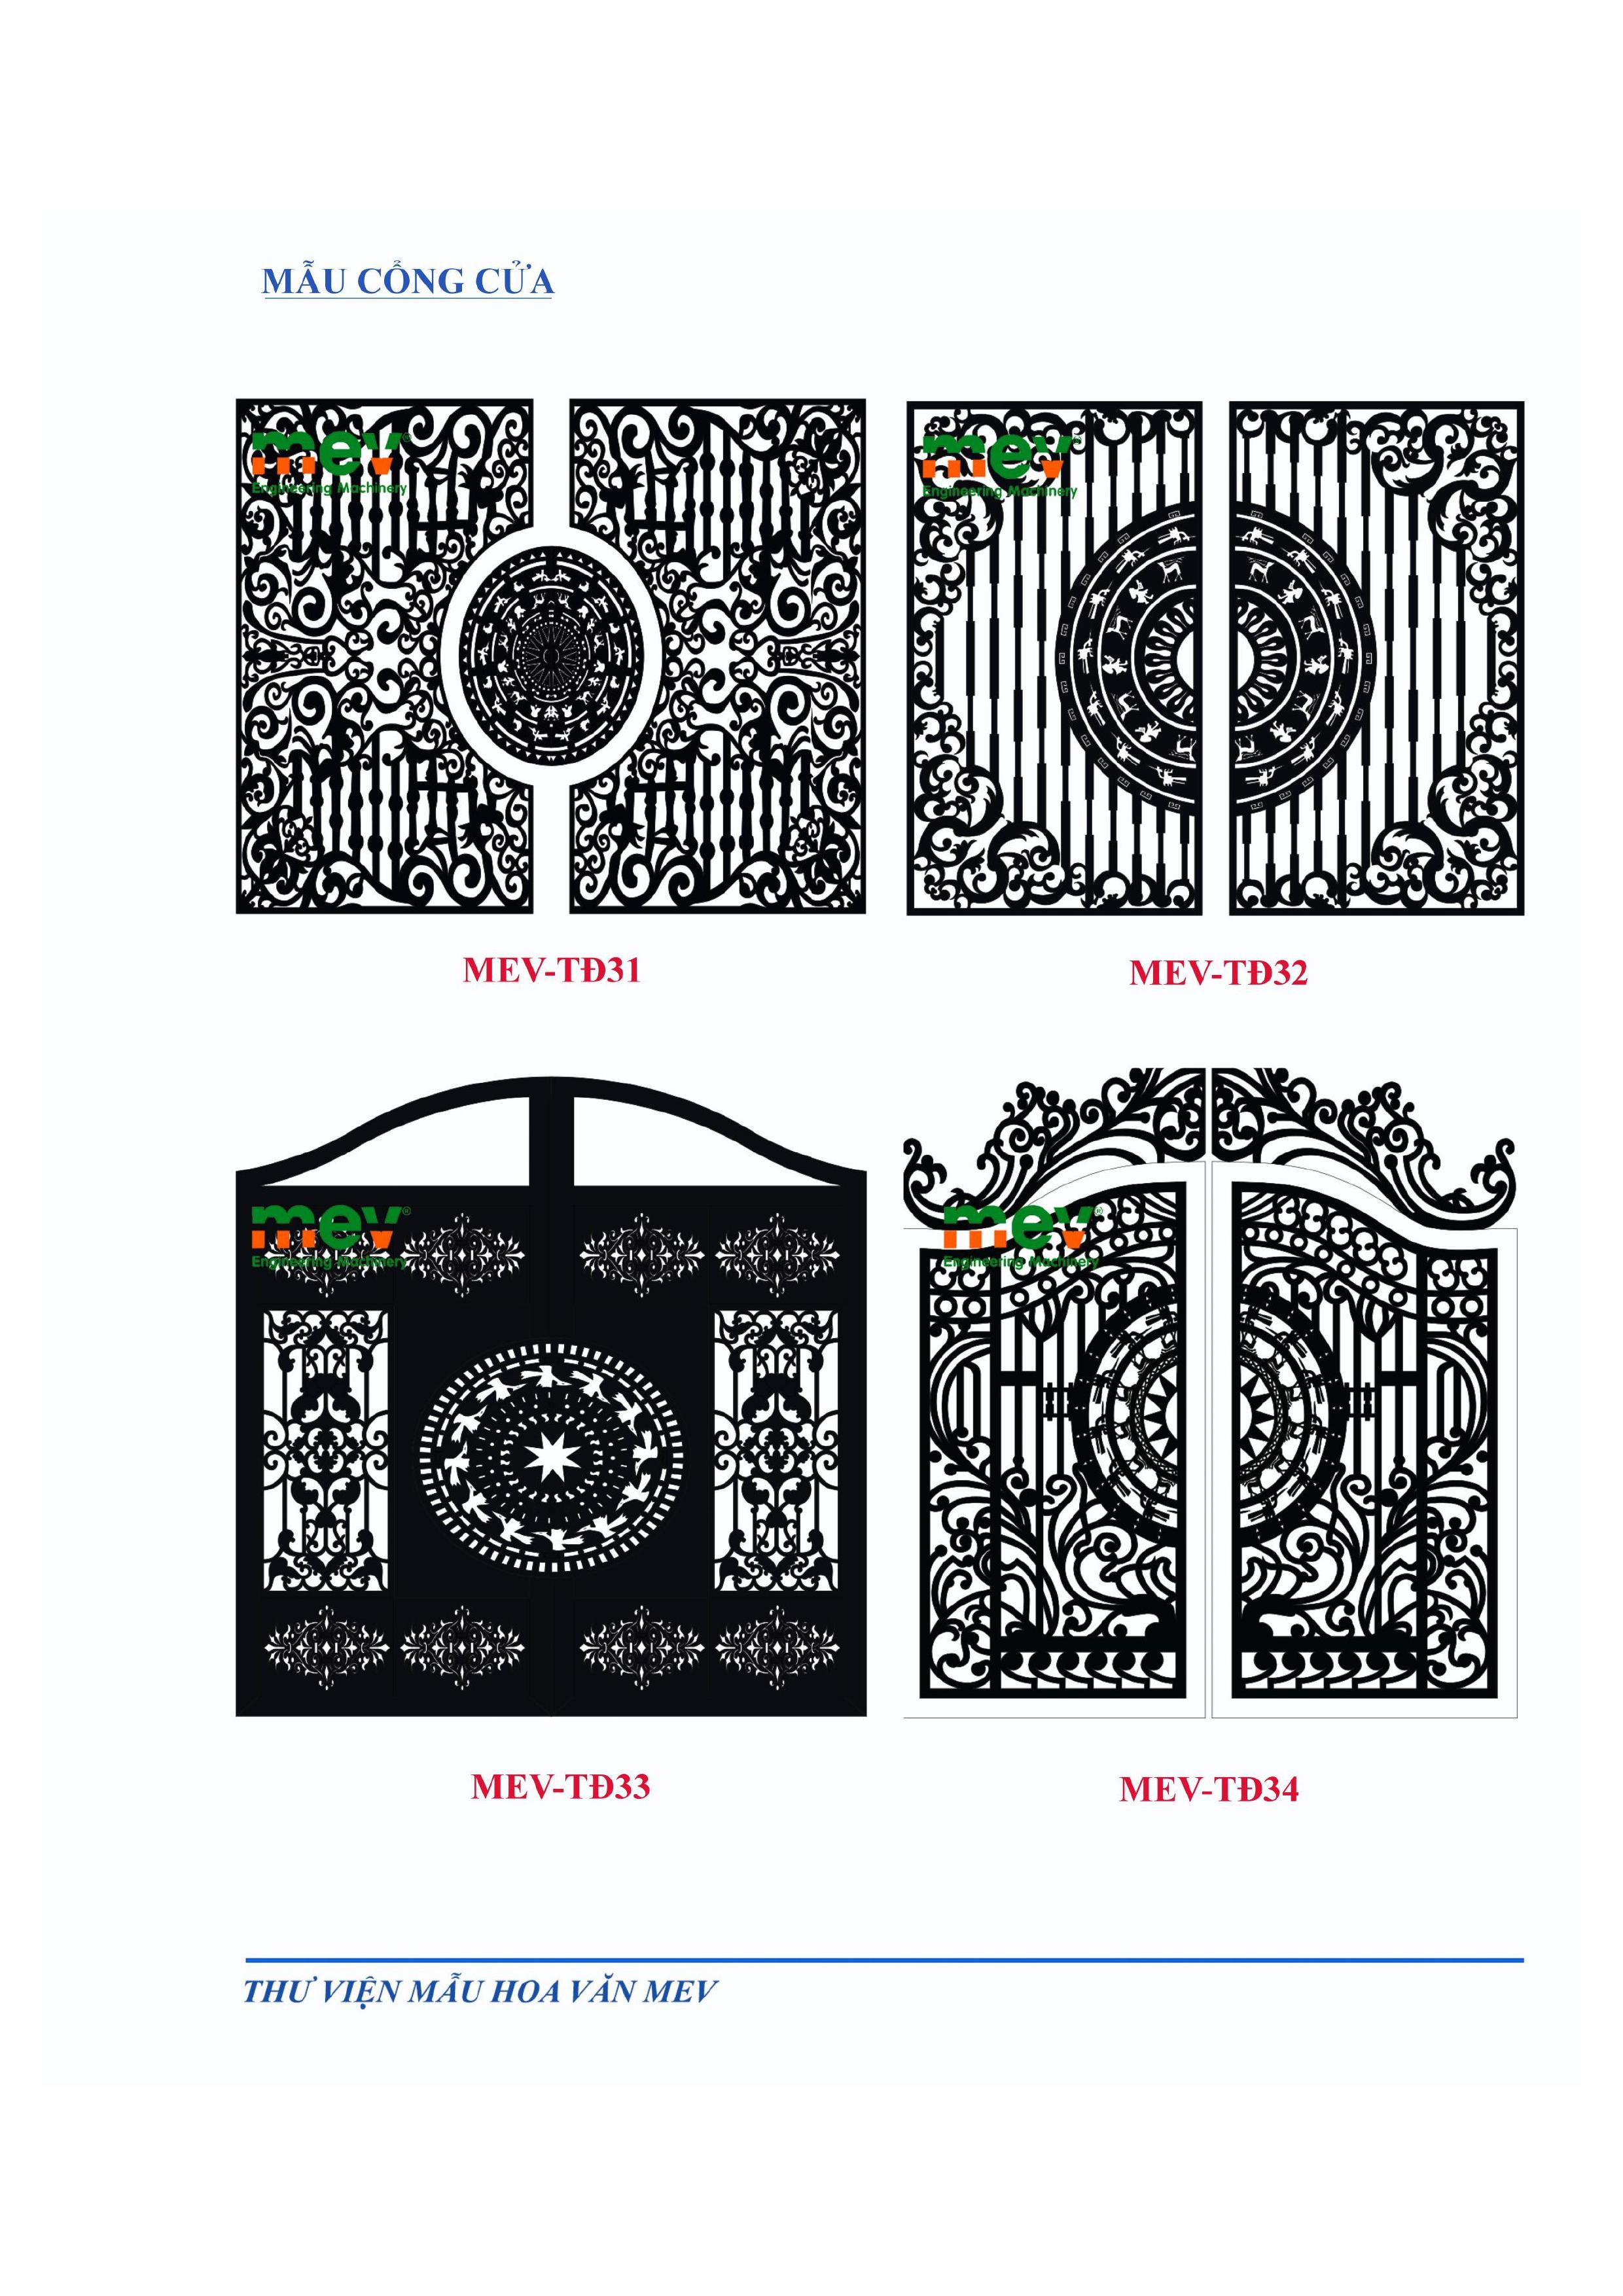
Task: Click the blue footer divider line
Action: click(x=884, y=1960)
